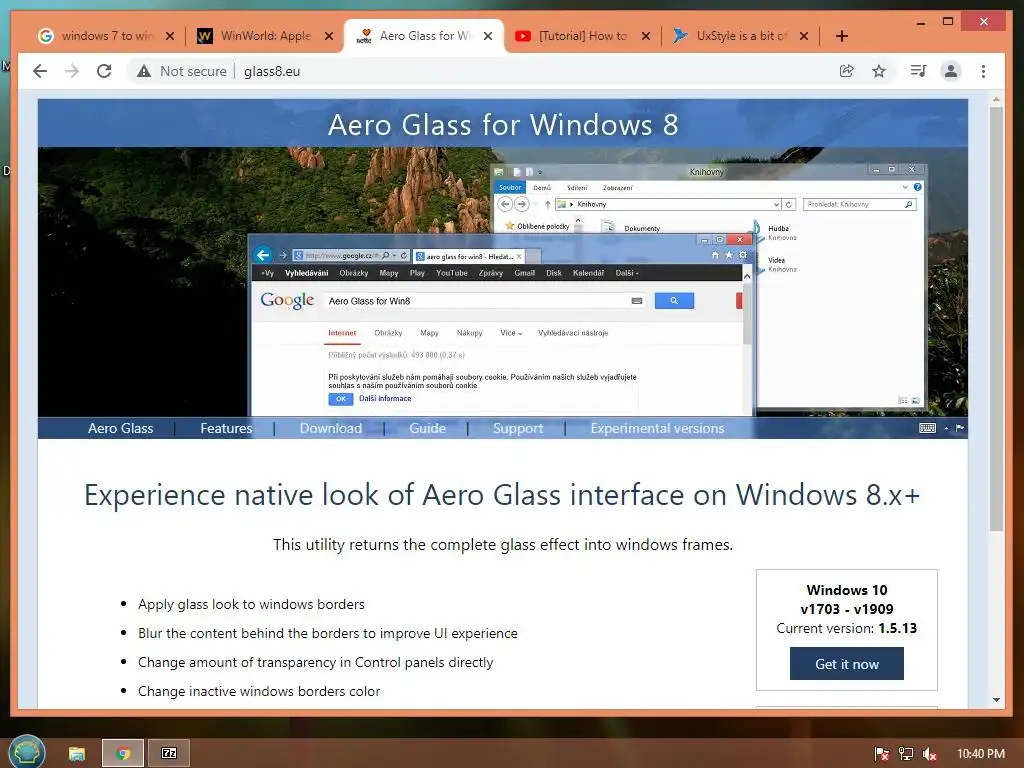Open the Action Center flag icon
Screen dimensions: 1024x768
click(881, 754)
